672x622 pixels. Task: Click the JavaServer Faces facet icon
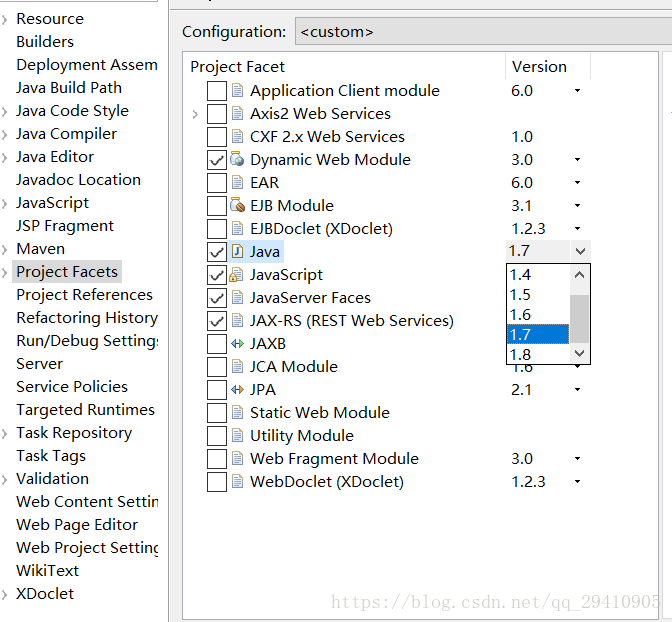[237, 297]
